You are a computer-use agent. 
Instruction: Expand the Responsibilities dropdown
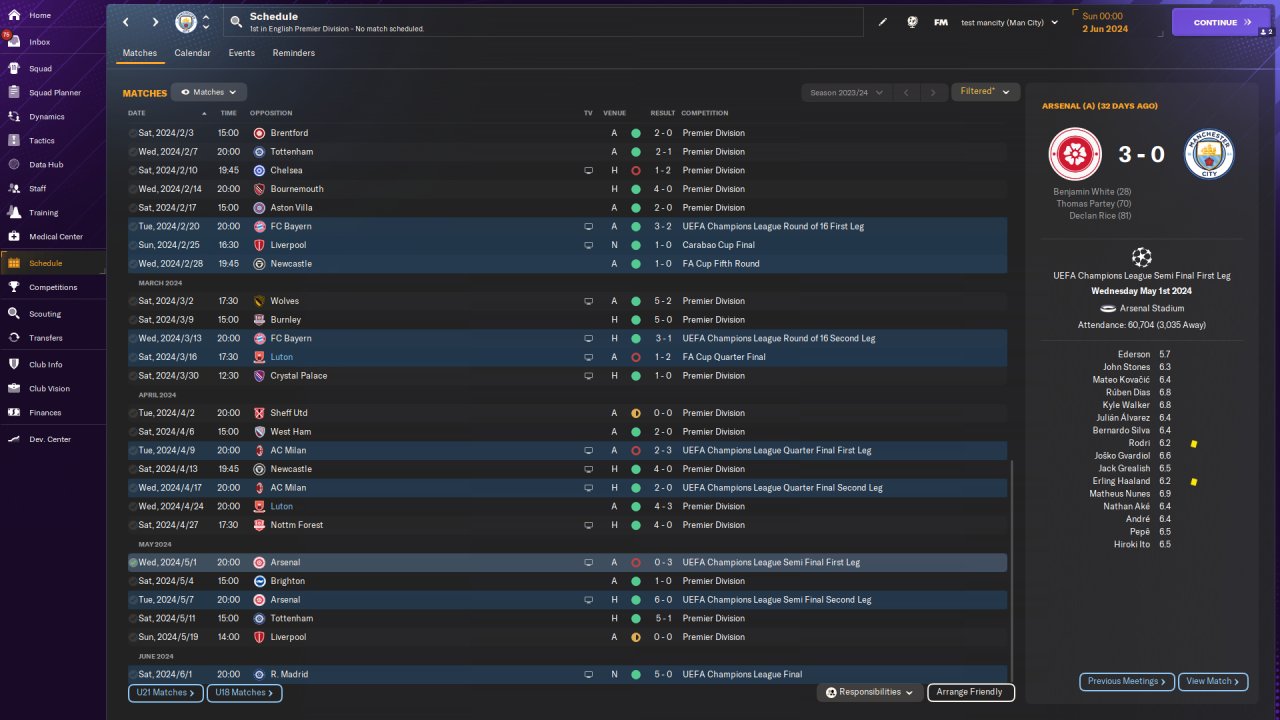coord(869,692)
